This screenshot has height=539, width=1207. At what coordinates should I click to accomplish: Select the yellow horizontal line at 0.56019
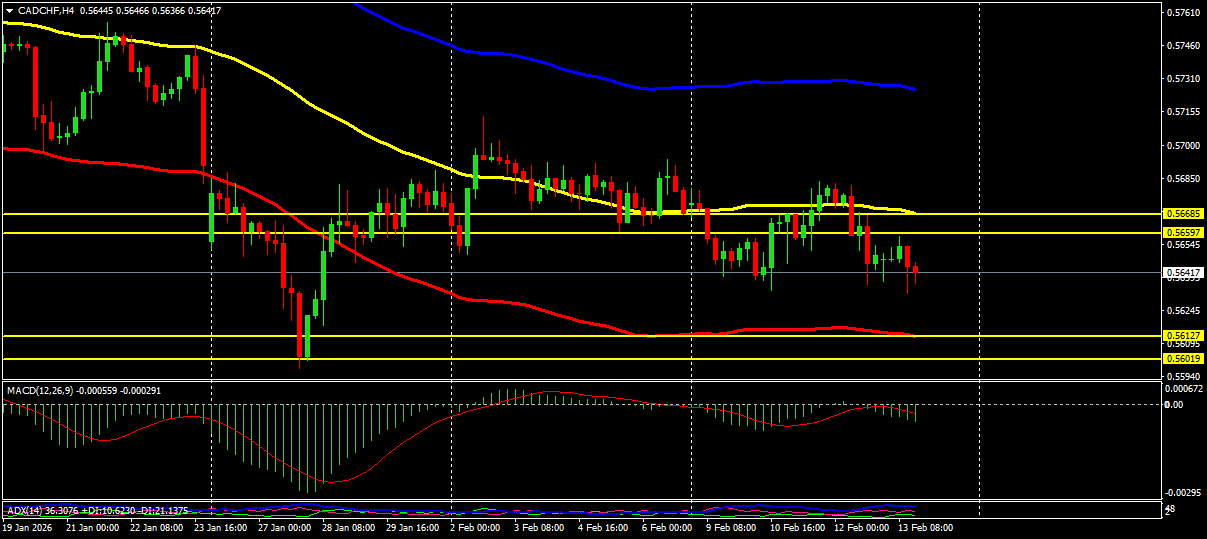tap(580, 358)
